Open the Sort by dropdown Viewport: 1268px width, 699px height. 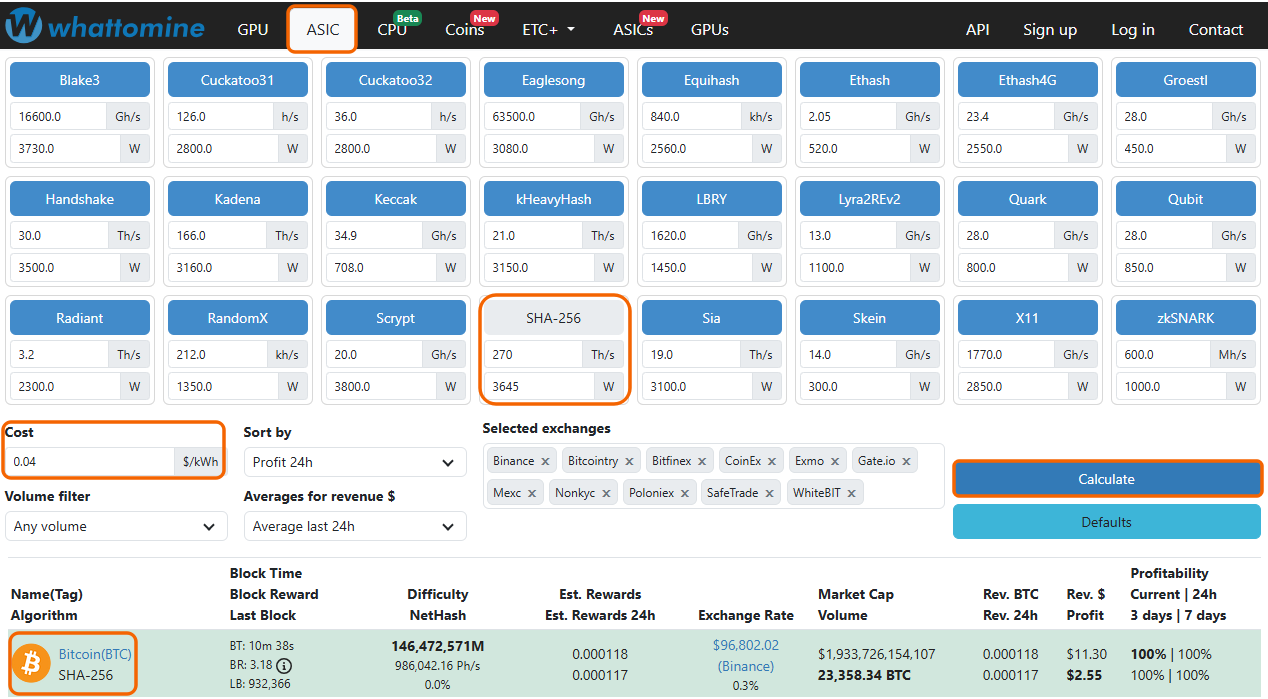[355, 462]
